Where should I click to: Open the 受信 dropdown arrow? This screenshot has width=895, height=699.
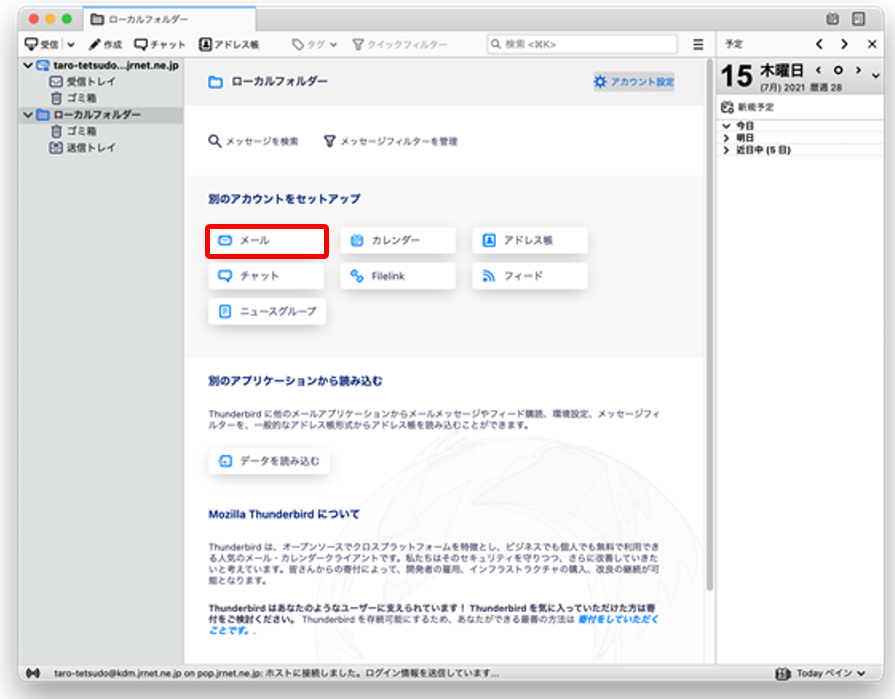click(x=71, y=44)
